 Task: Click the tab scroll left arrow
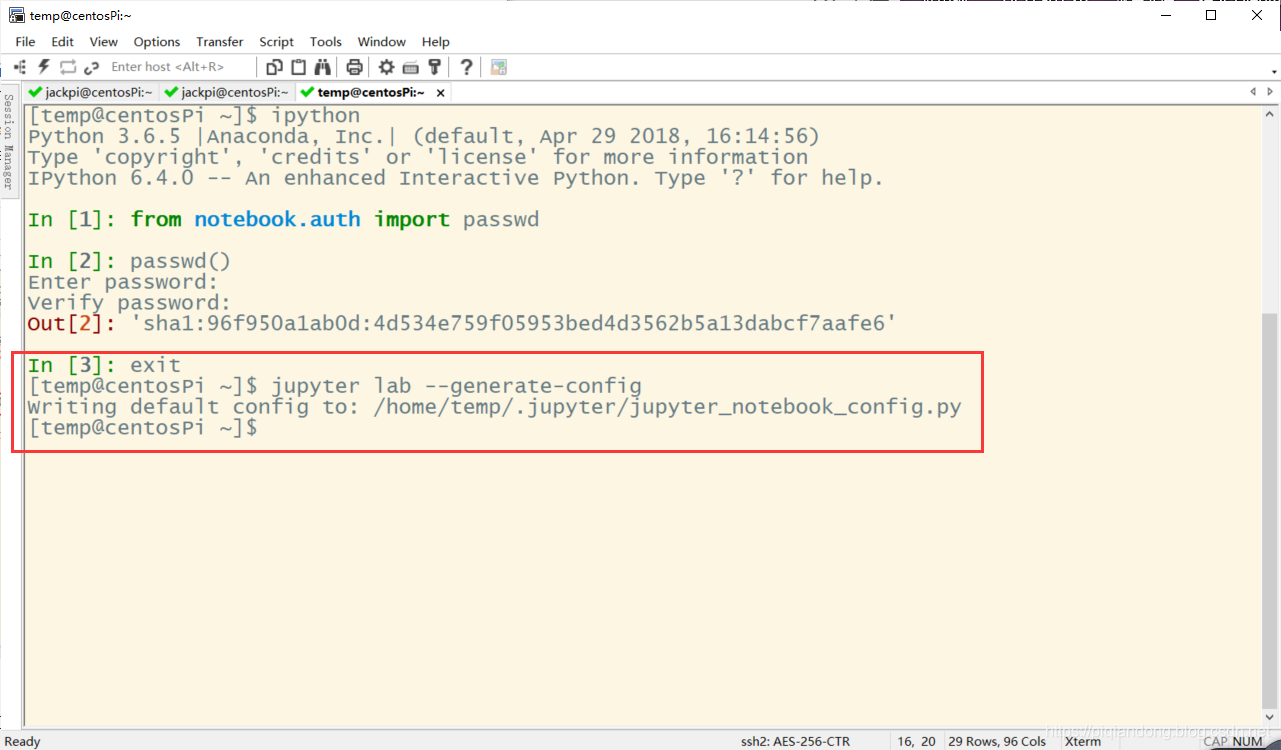1254,92
